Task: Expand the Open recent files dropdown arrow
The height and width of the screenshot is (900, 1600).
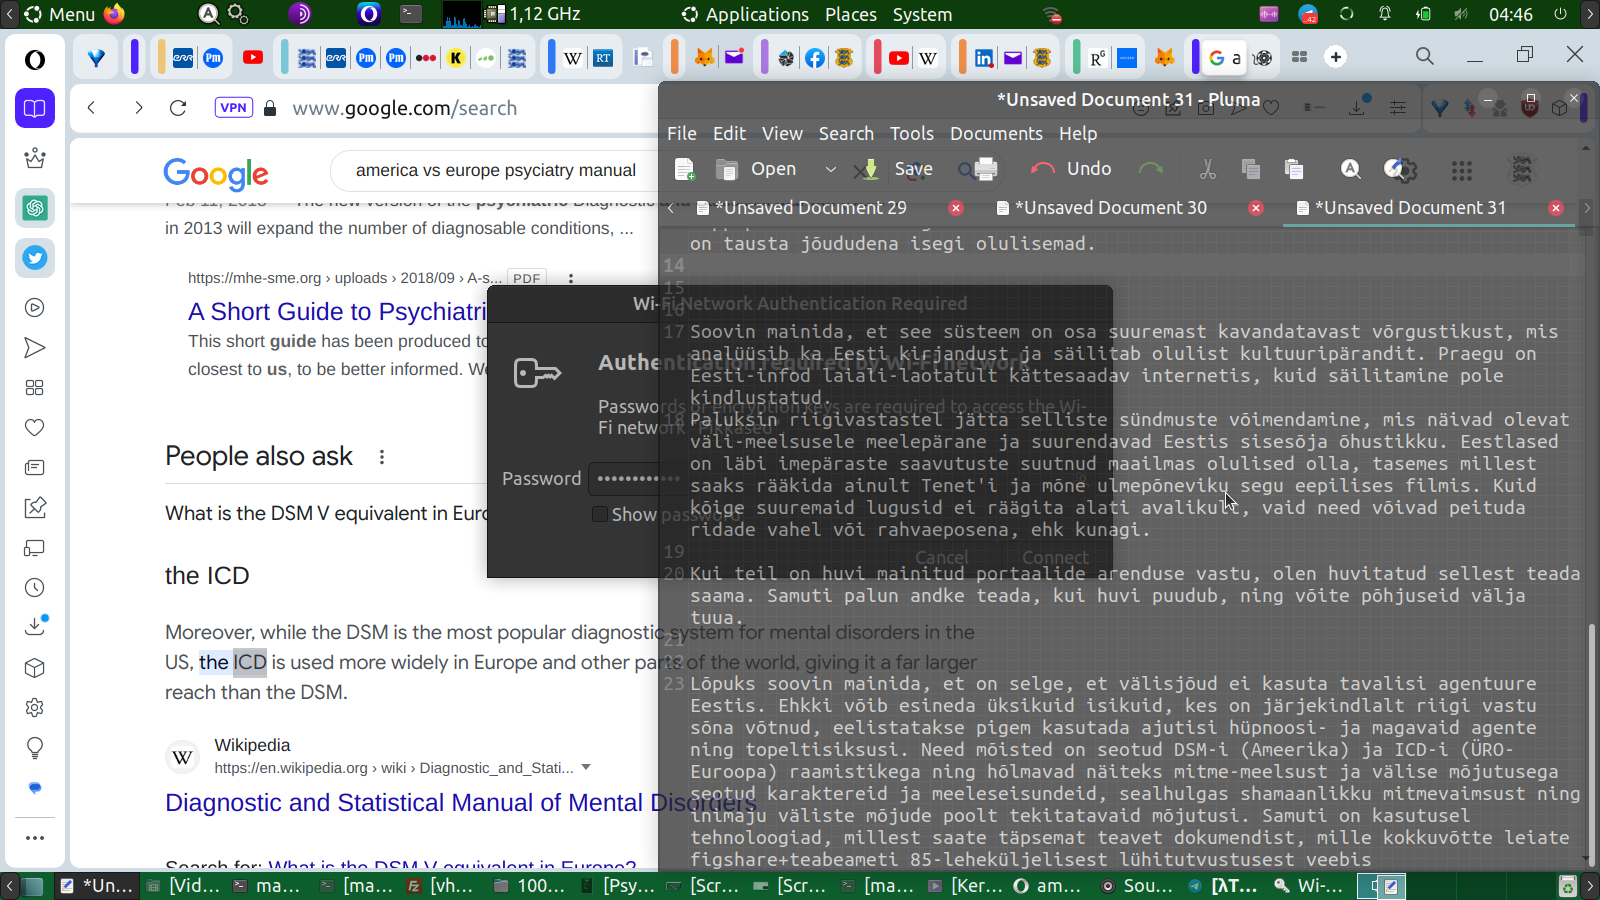Action: coord(830,170)
